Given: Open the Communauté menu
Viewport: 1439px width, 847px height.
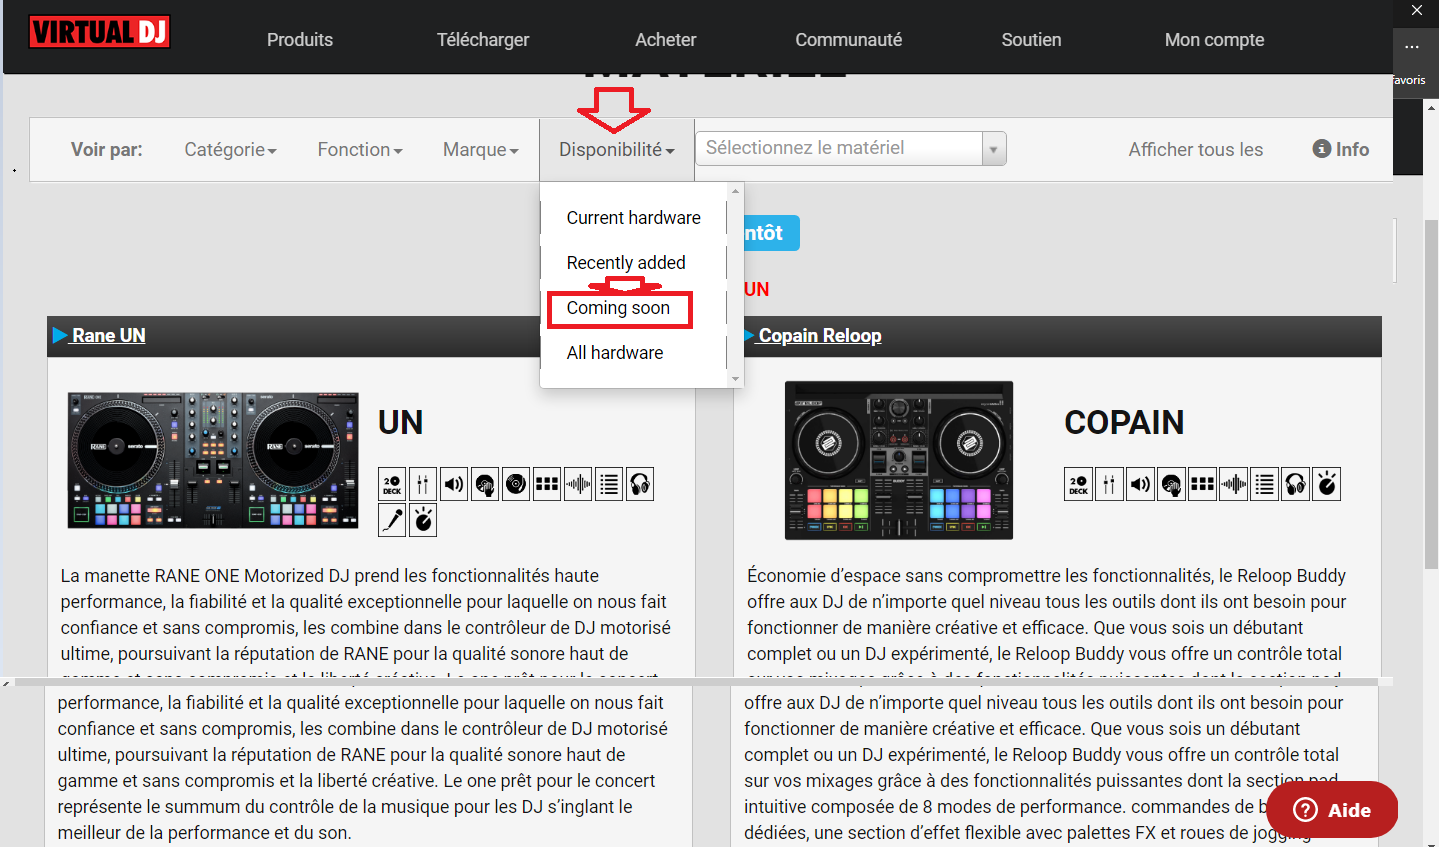Looking at the screenshot, I should coord(849,39).
